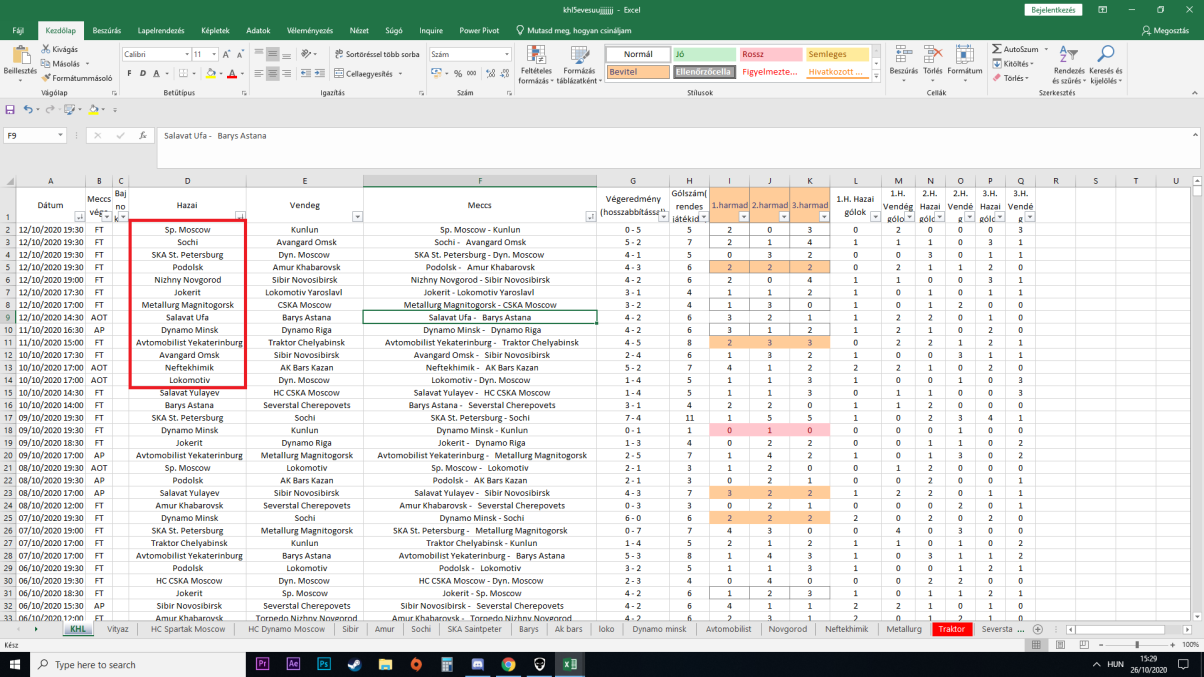Click the Beillesztés paste icon
Image resolution: width=1204 pixels, height=677 pixels.
pos(19,56)
